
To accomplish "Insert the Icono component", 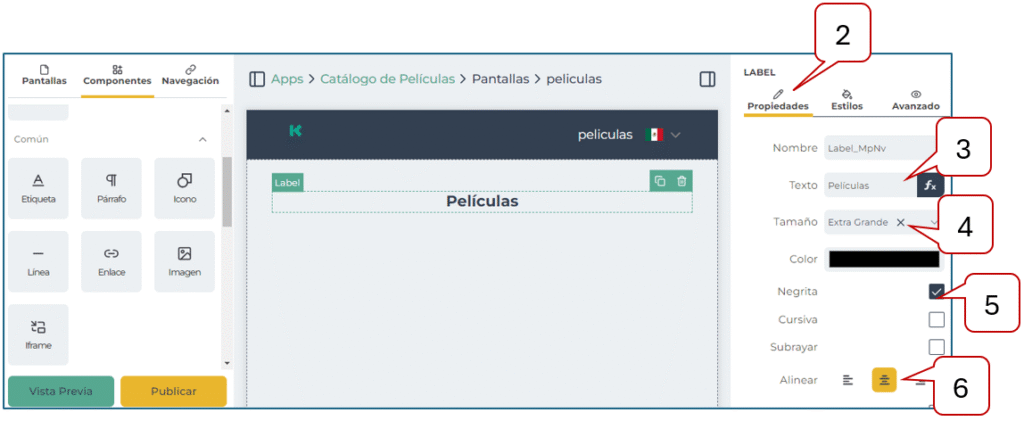I will pos(184,188).
